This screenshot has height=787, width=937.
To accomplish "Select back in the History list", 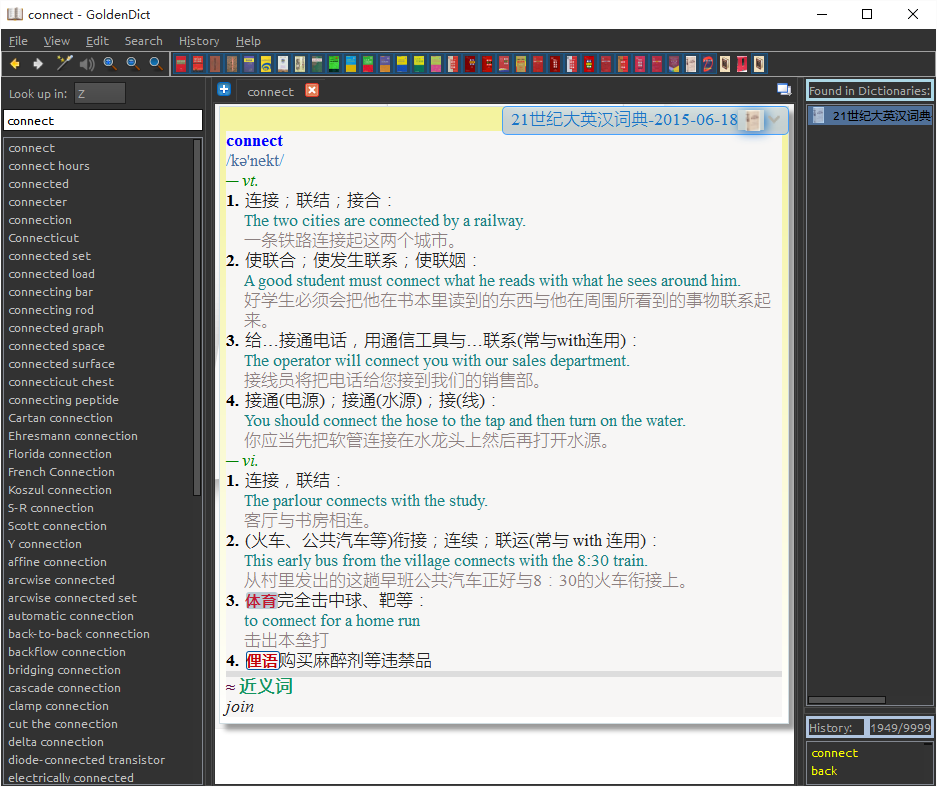I will [x=824, y=771].
